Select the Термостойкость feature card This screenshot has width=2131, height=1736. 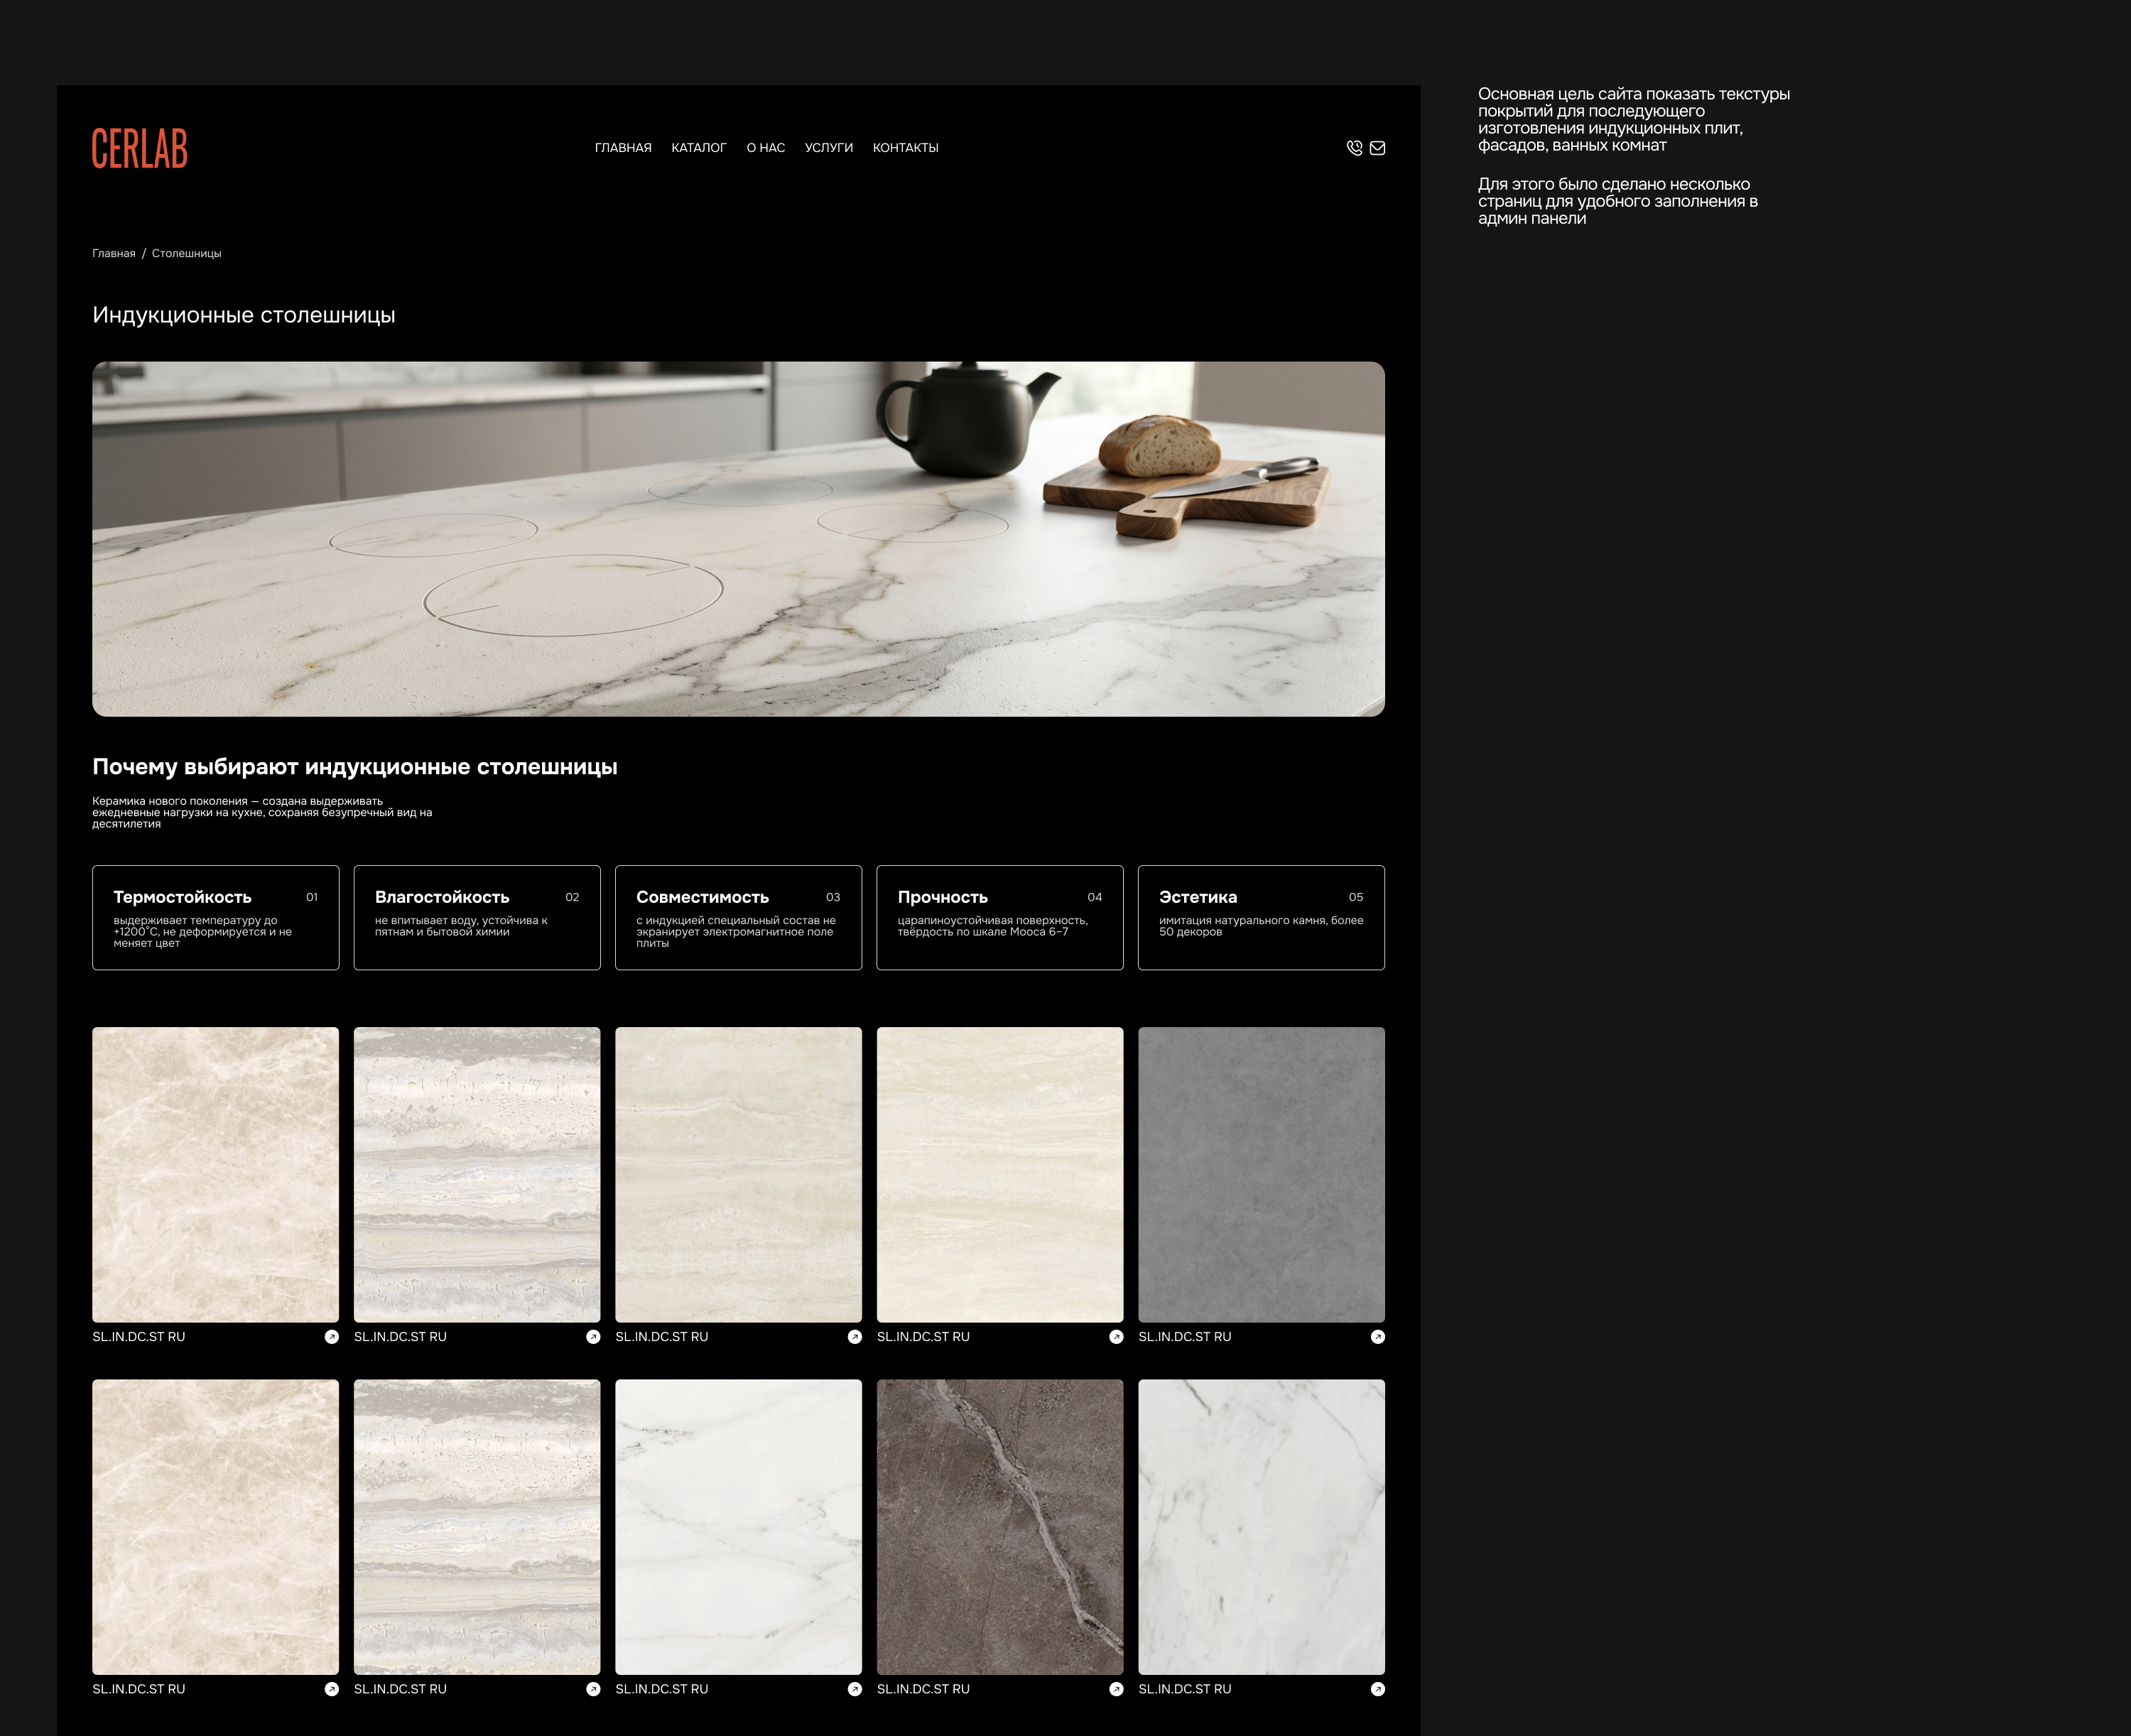point(216,918)
